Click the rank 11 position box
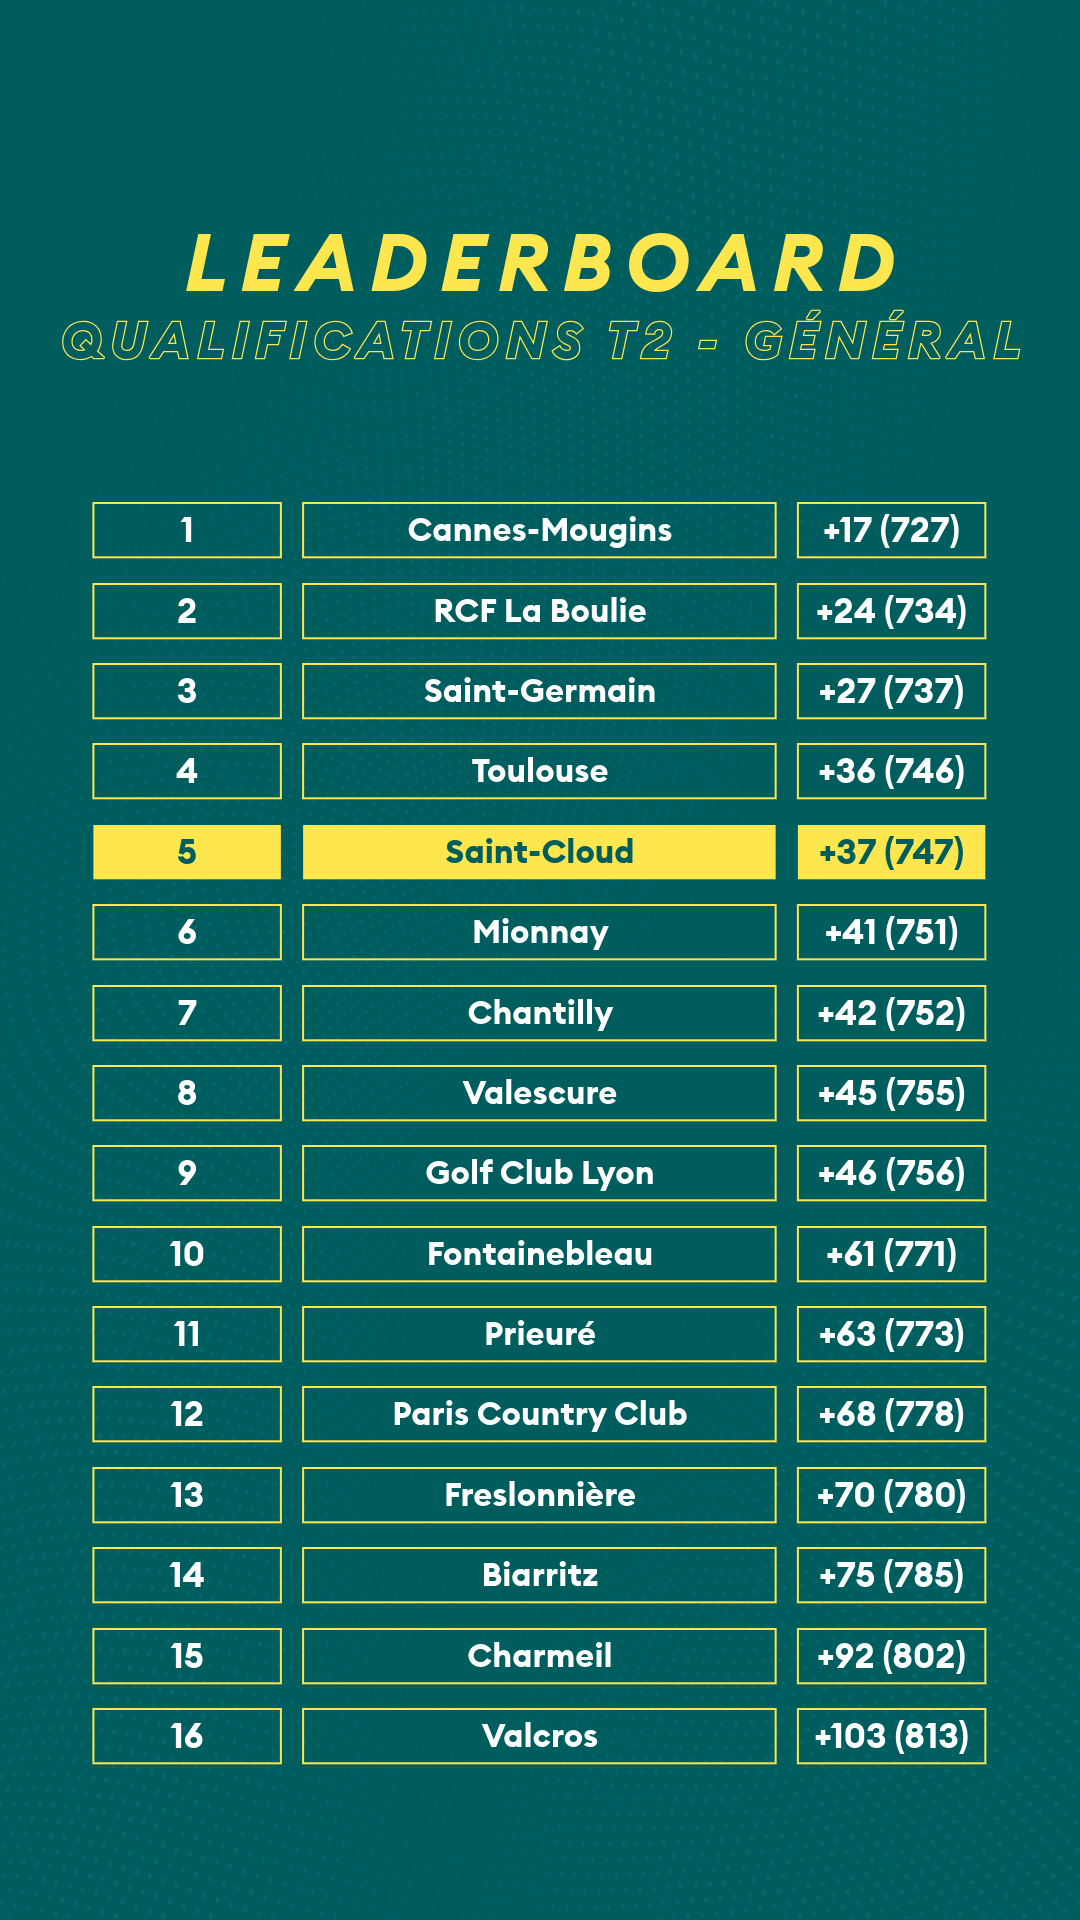 click(187, 1334)
